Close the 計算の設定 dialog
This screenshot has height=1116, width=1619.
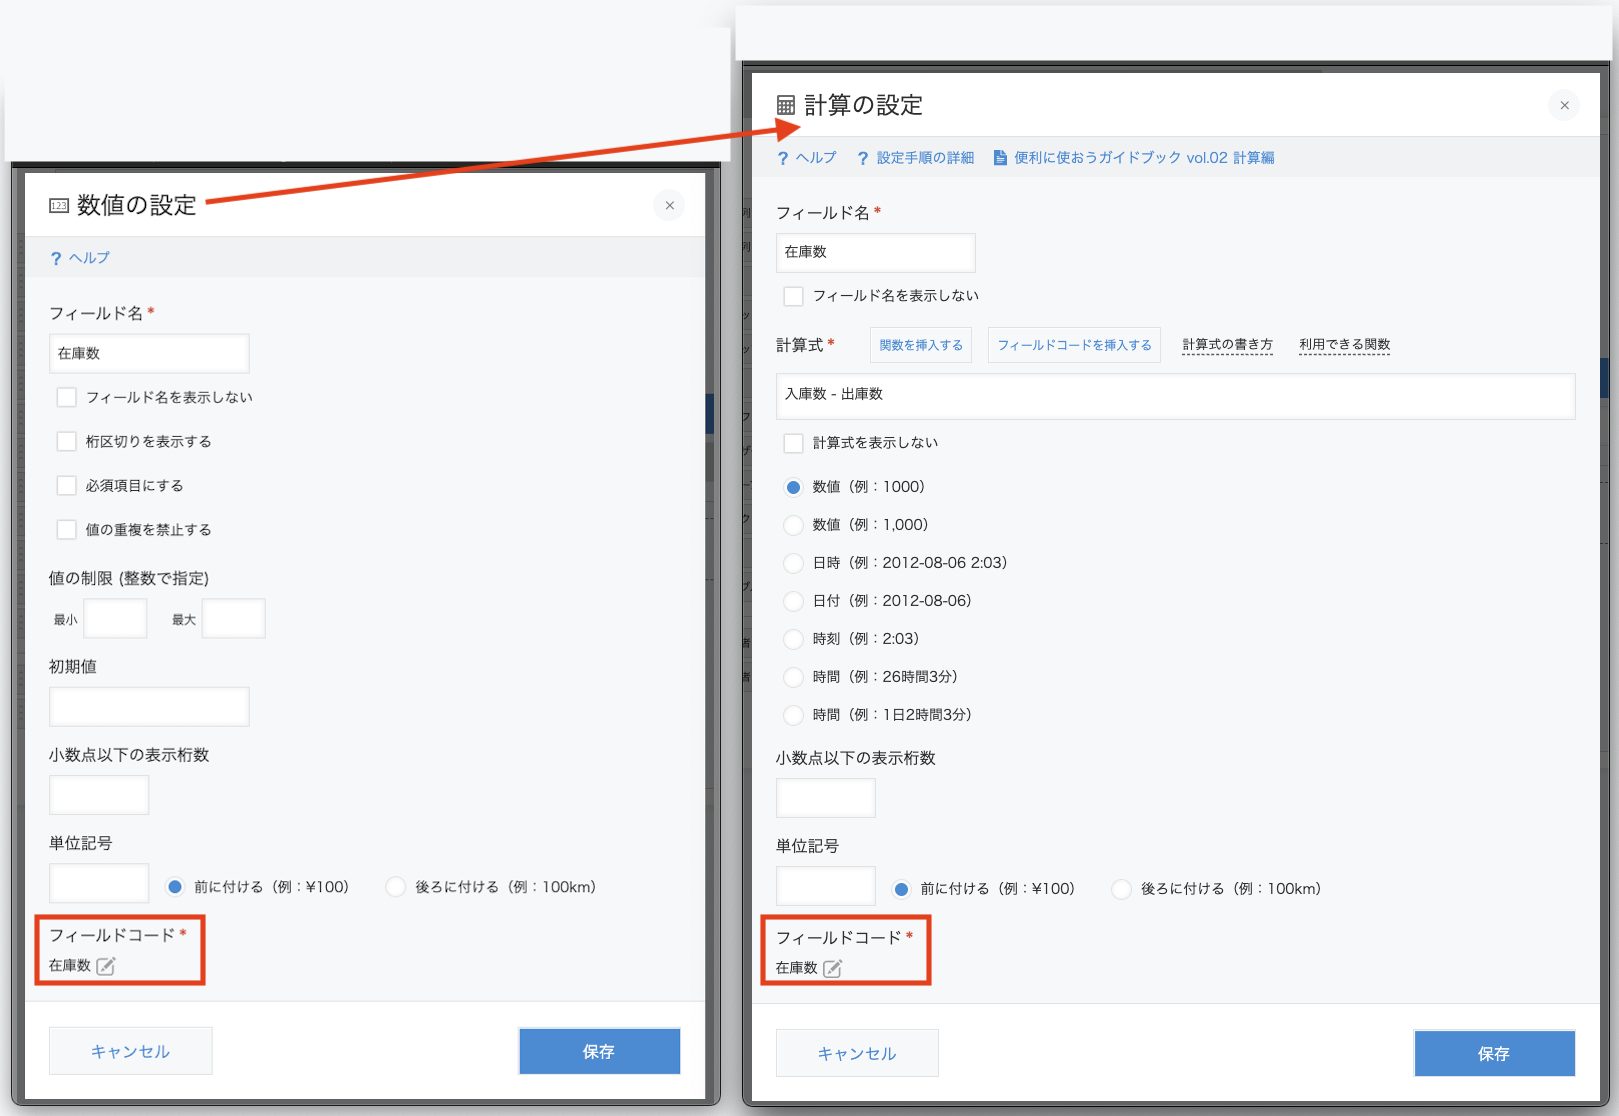click(1564, 105)
